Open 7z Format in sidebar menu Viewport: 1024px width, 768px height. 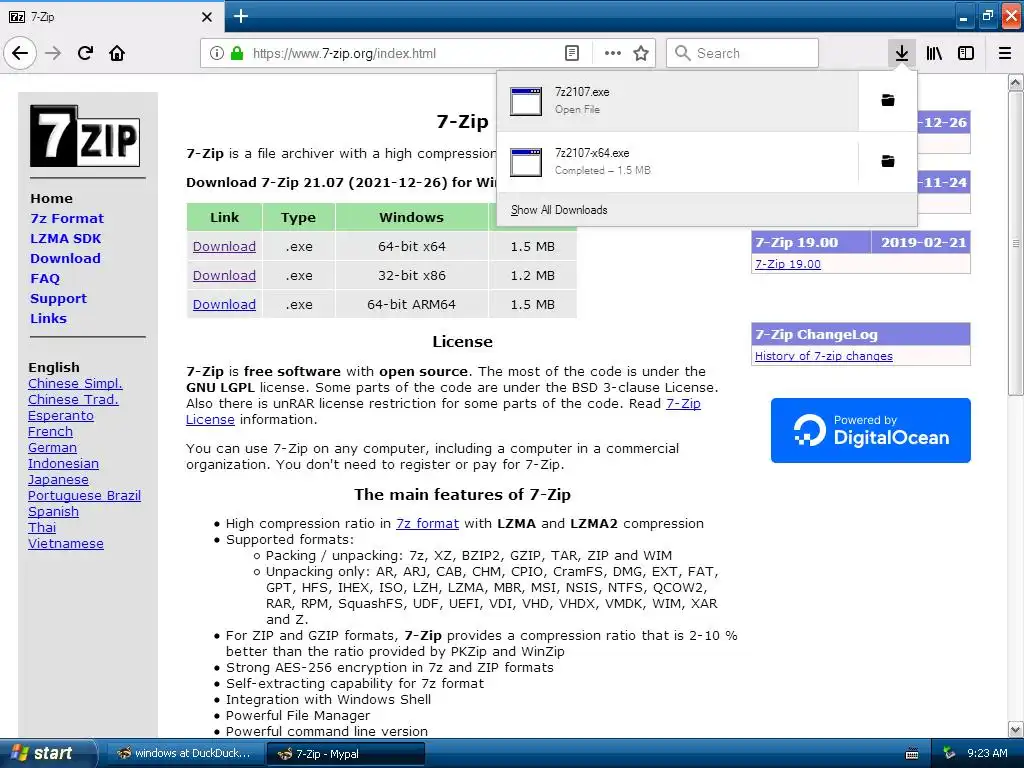[x=67, y=218]
